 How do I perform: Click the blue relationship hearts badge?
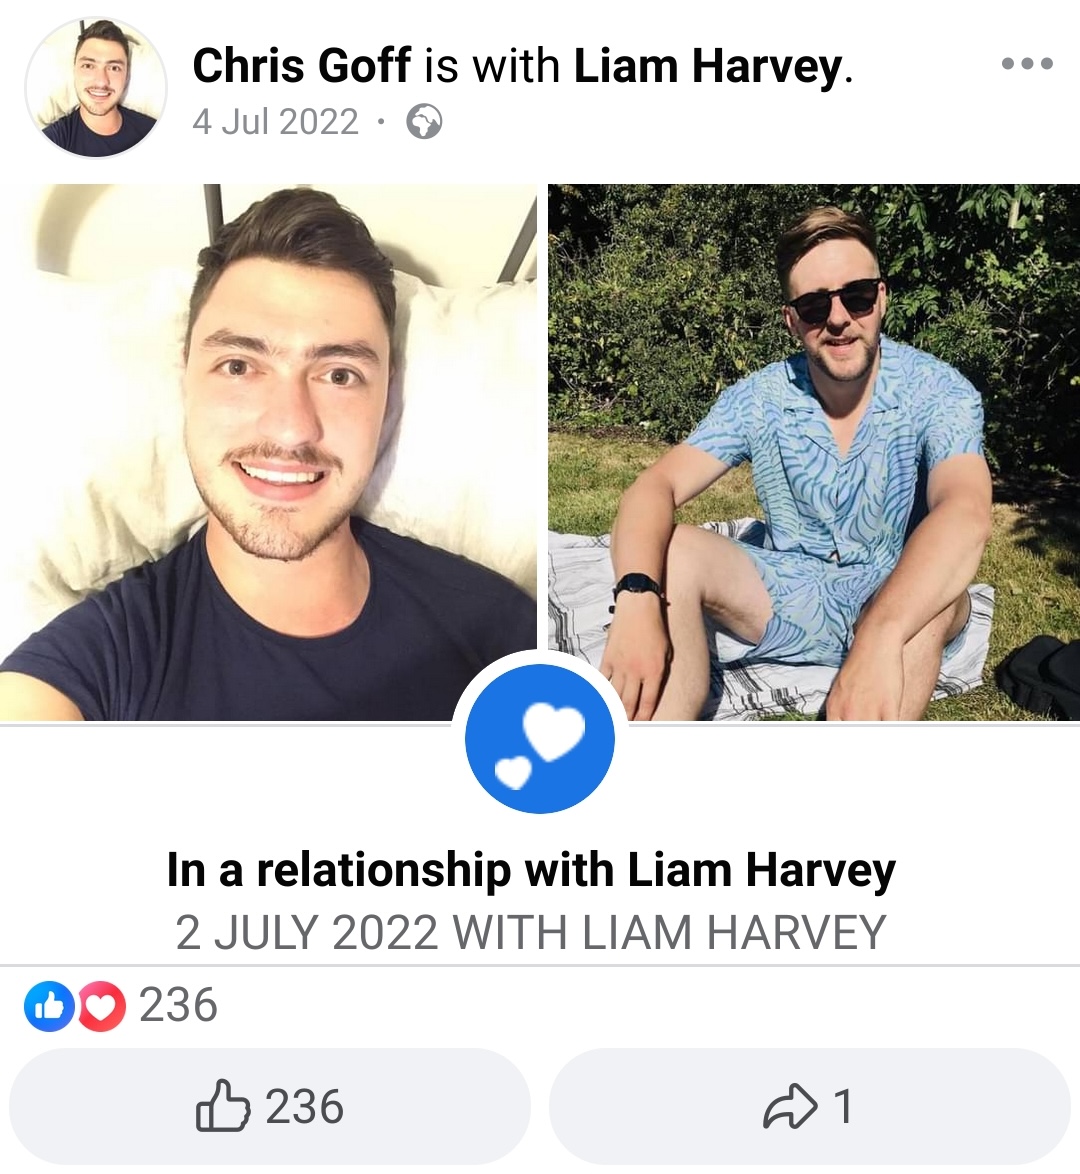[x=540, y=738]
